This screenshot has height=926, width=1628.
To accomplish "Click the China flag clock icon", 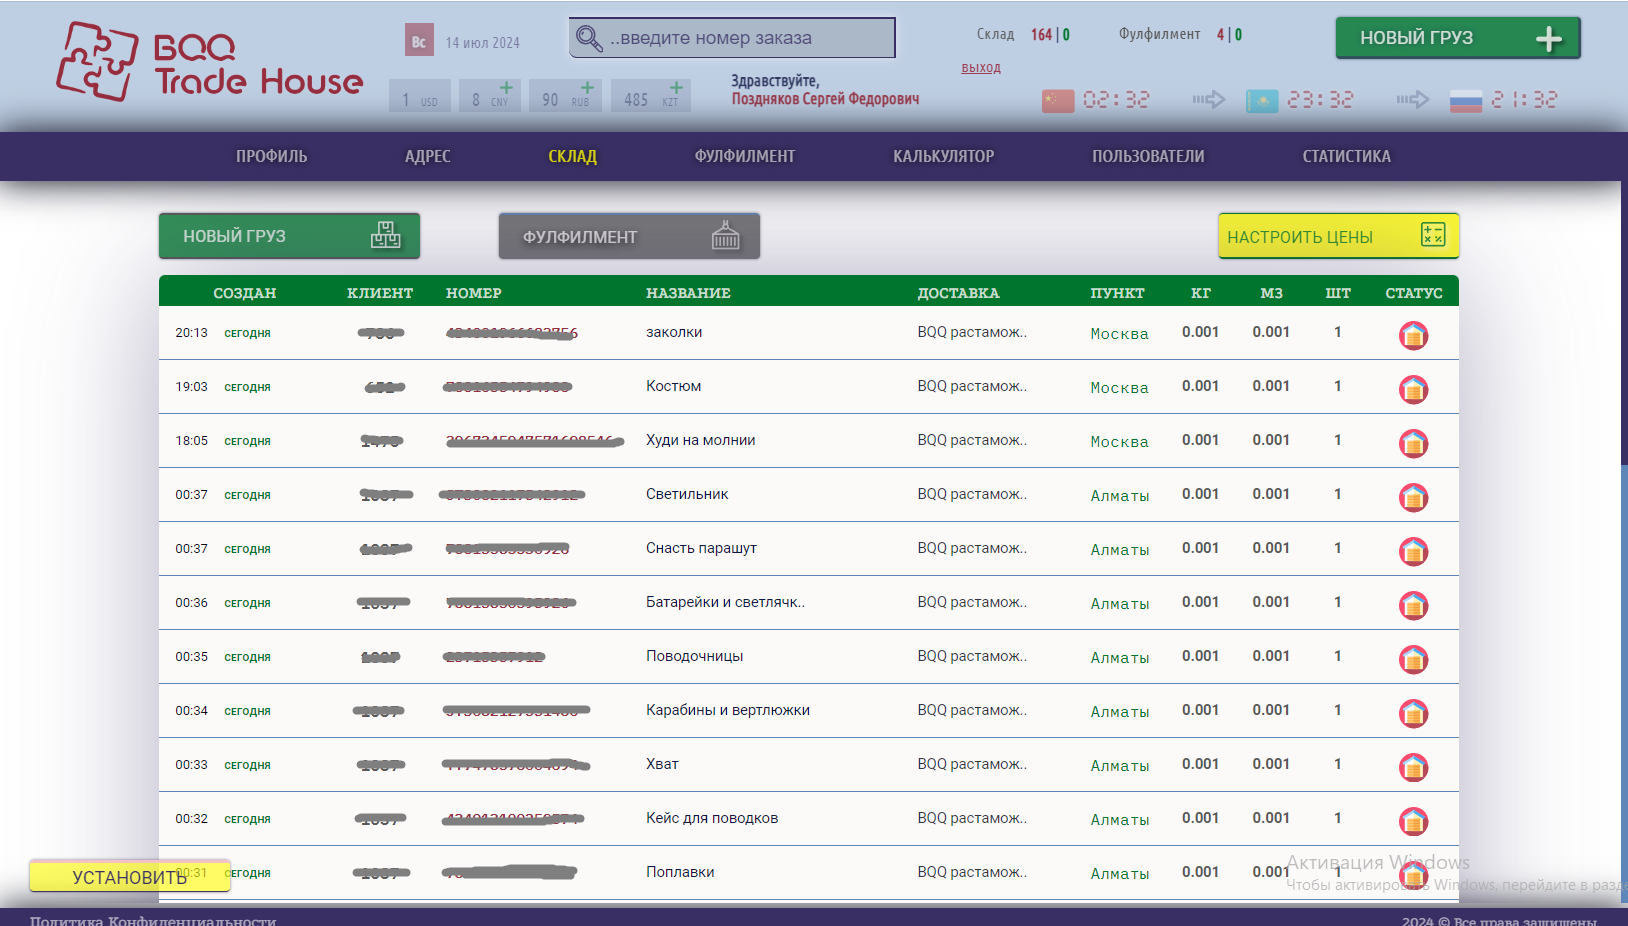I will 1058,100.
